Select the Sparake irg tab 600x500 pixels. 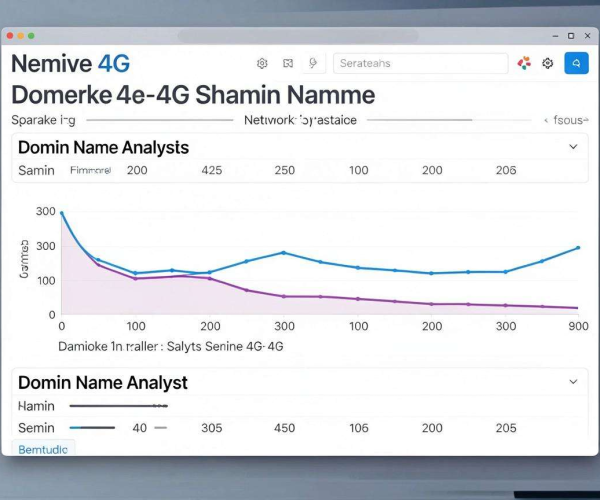point(43,120)
